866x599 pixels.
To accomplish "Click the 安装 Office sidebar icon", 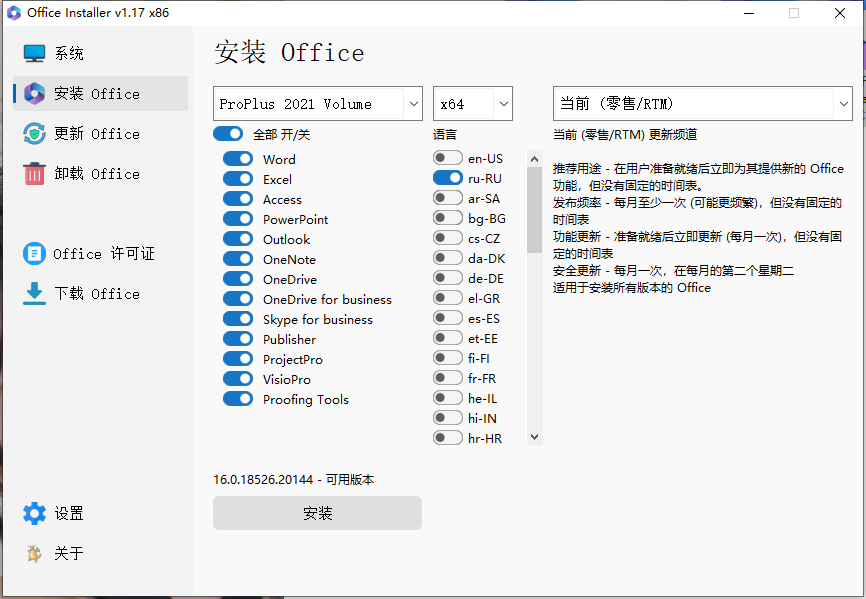I will click(x=35, y=93).
